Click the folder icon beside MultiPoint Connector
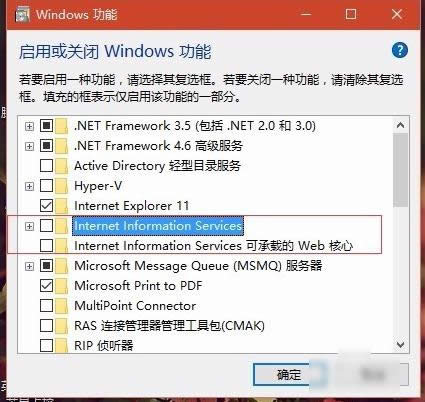Viewport: 425px width, 402px height. tap(61, 306)
